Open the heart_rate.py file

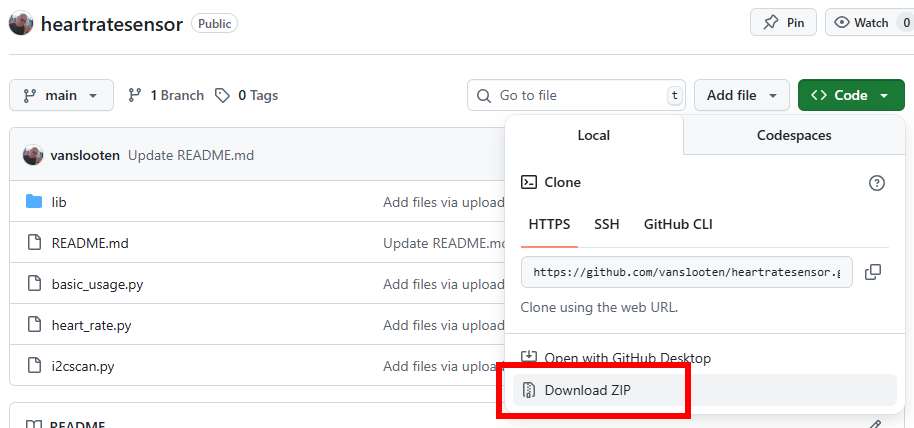(x=92, y=325)
